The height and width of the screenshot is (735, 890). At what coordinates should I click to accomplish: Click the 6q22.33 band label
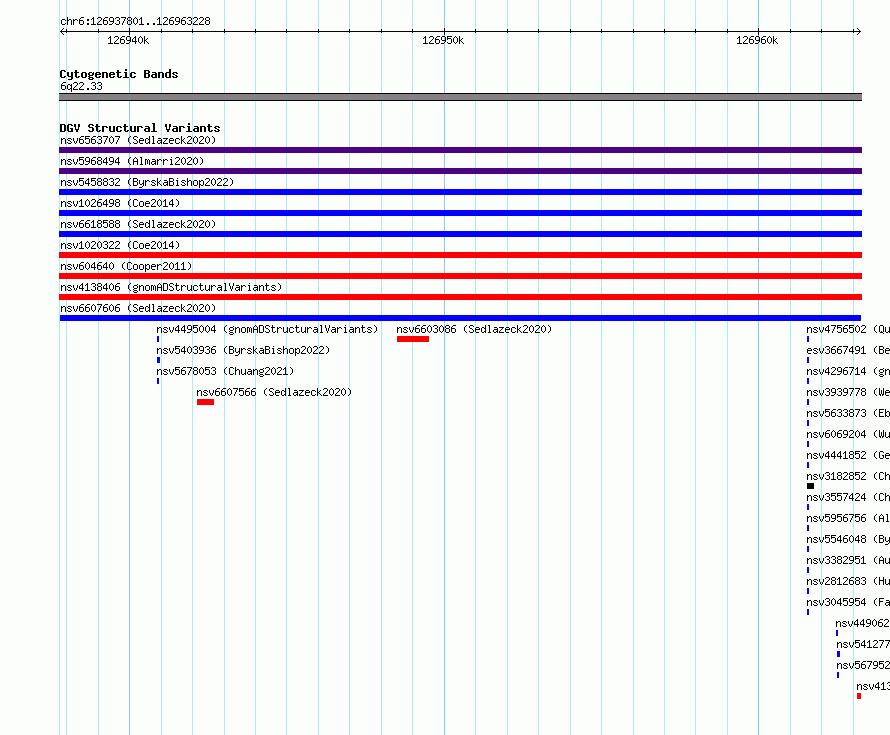(x=81, y=86)
